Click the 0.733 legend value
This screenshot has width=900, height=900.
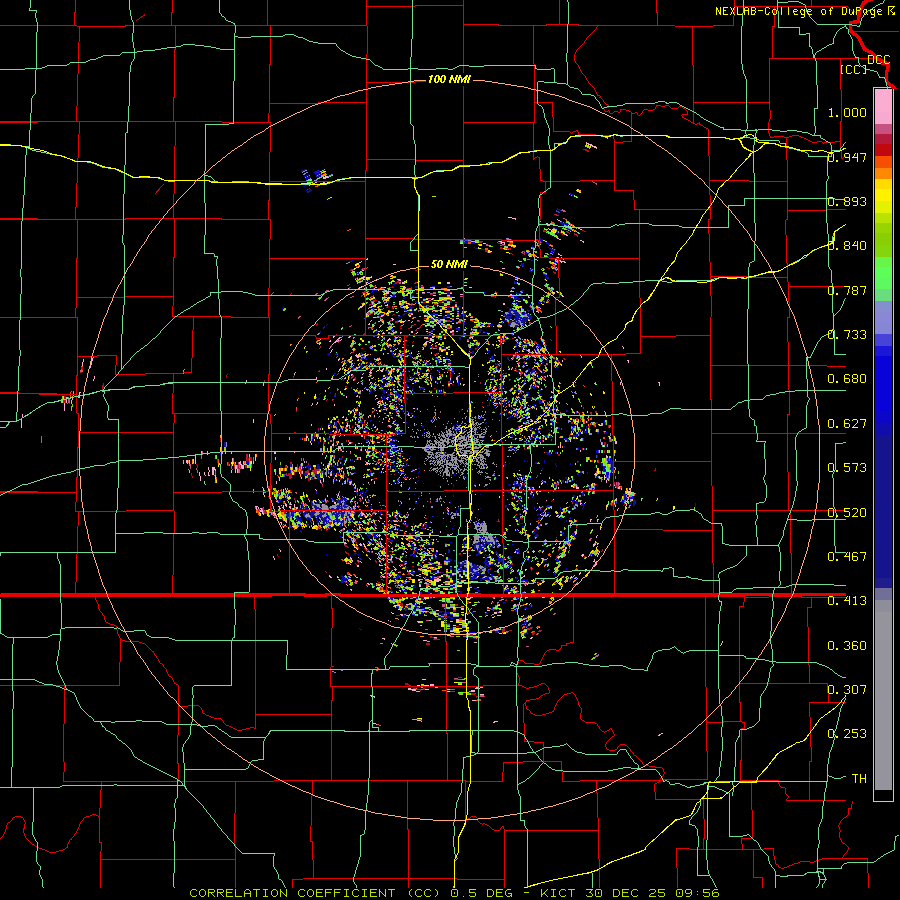pos(847,335)
